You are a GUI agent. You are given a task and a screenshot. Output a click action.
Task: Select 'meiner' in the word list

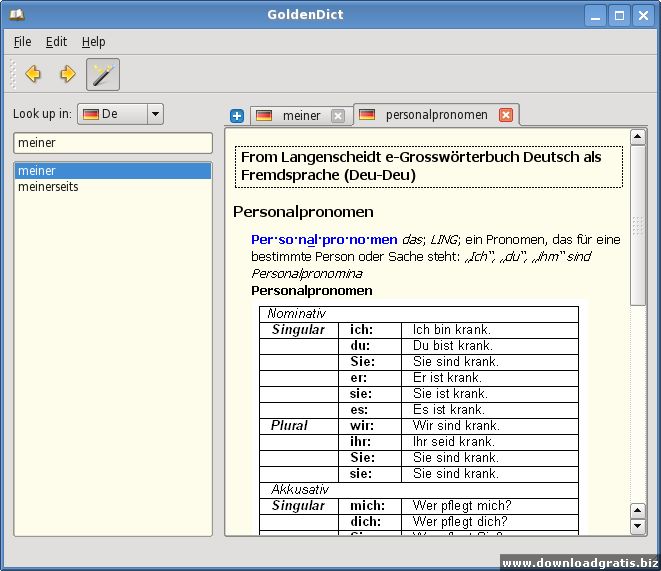[x=113, y=171]
